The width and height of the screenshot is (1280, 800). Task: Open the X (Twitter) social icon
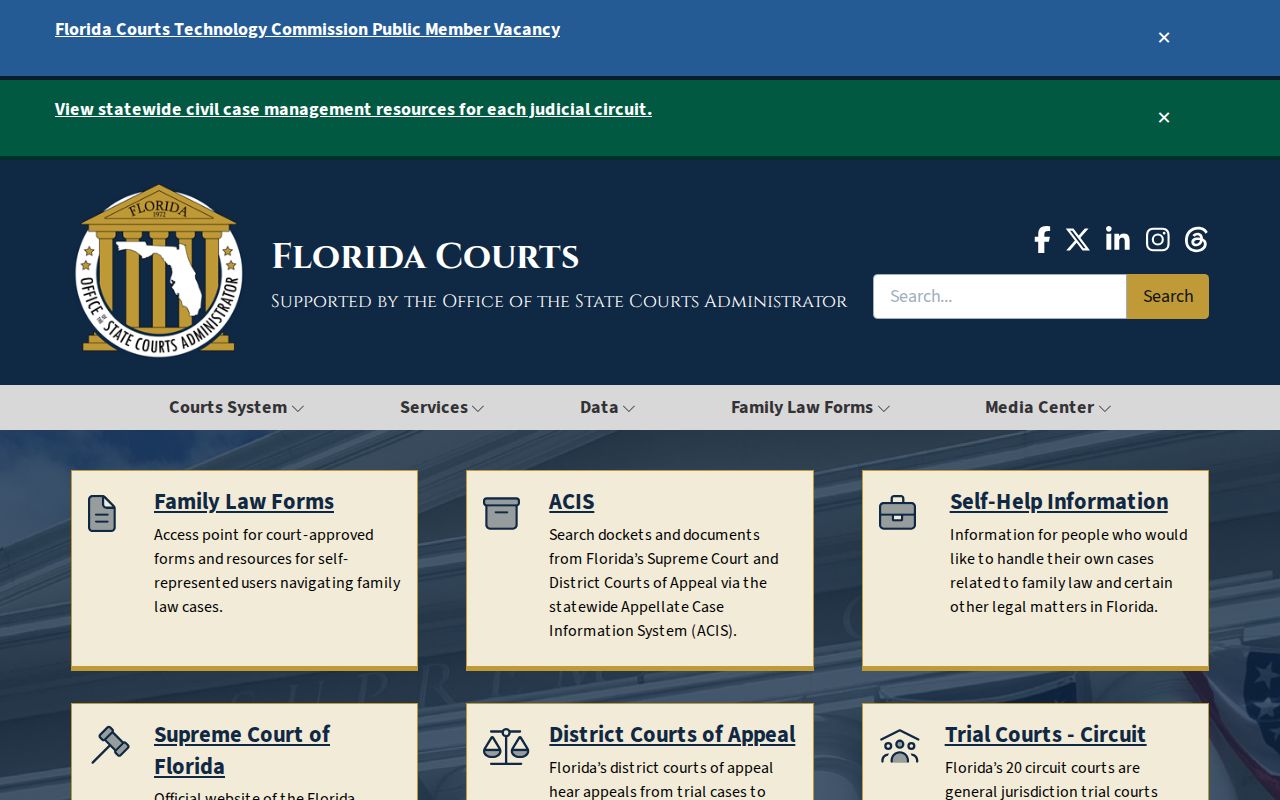pyautogui.click(x=1078, y=240)
